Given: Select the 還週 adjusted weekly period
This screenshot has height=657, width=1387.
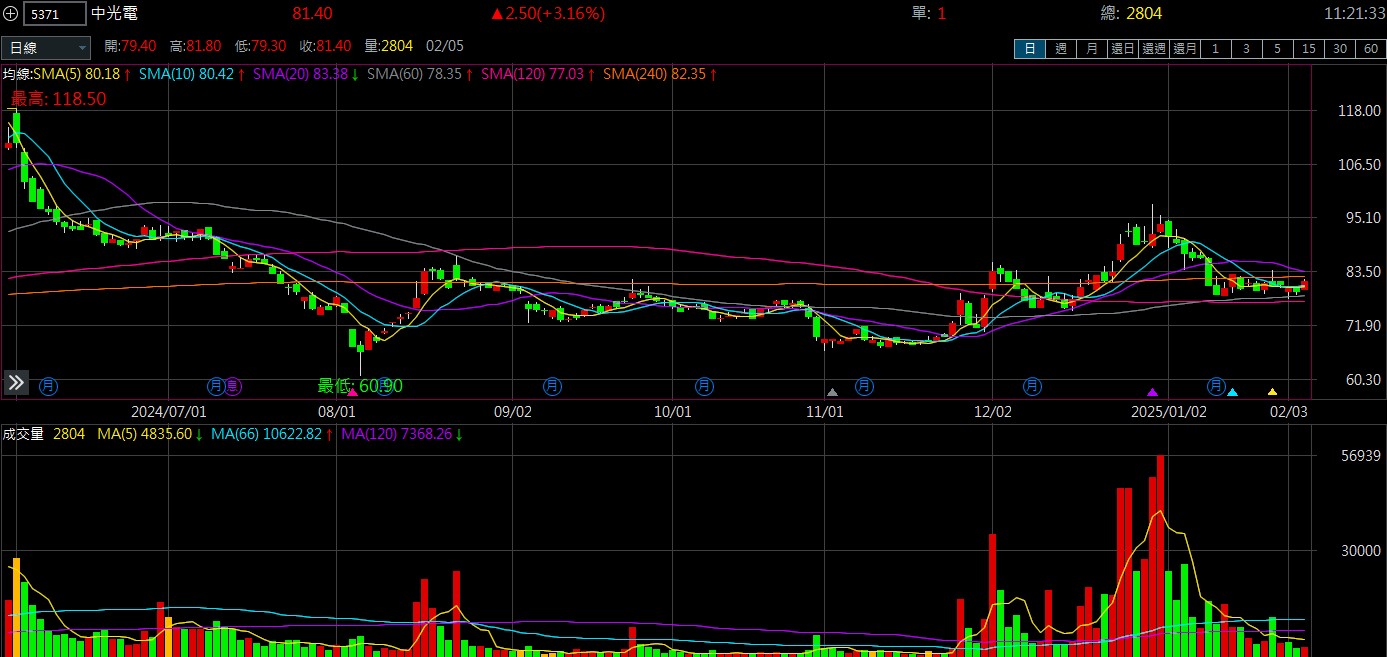Looking at the screenshot, I should [1154, 48].
